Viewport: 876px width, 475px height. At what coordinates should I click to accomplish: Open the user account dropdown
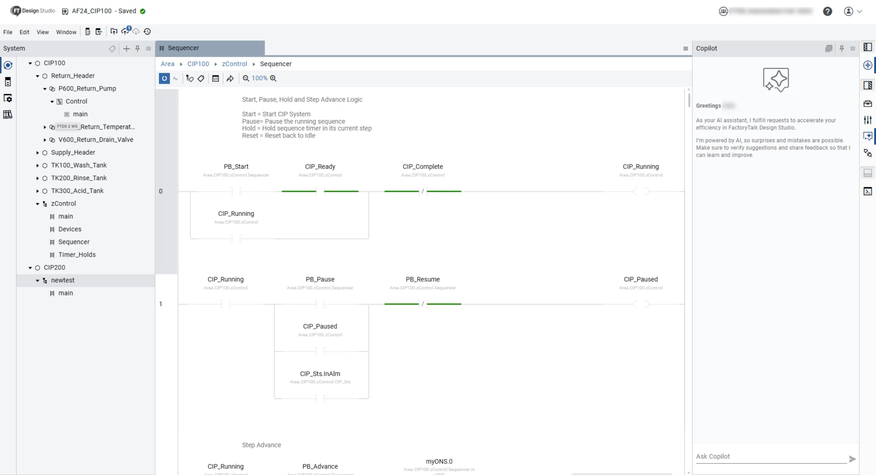click(852, 11)
